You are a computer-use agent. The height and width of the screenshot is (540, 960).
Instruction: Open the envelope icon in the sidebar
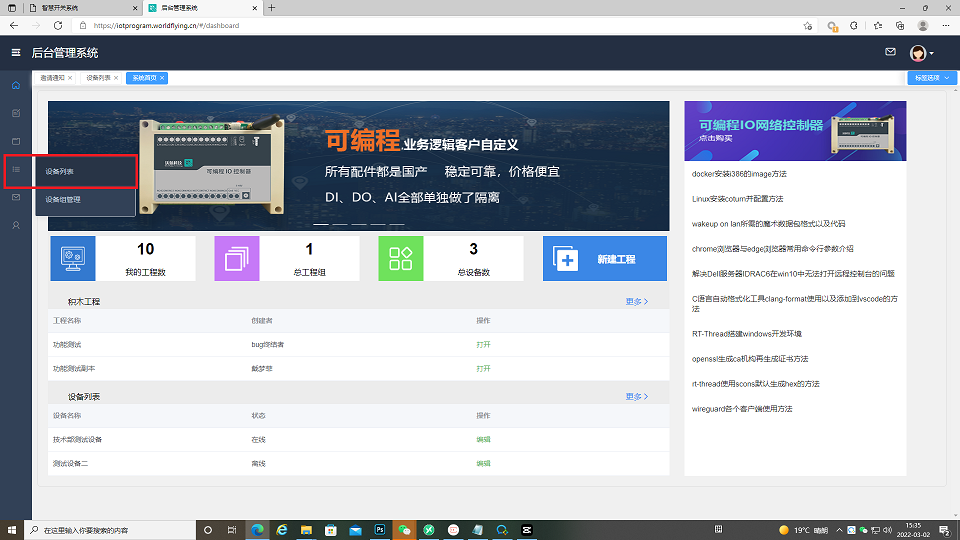pos(16,197)
